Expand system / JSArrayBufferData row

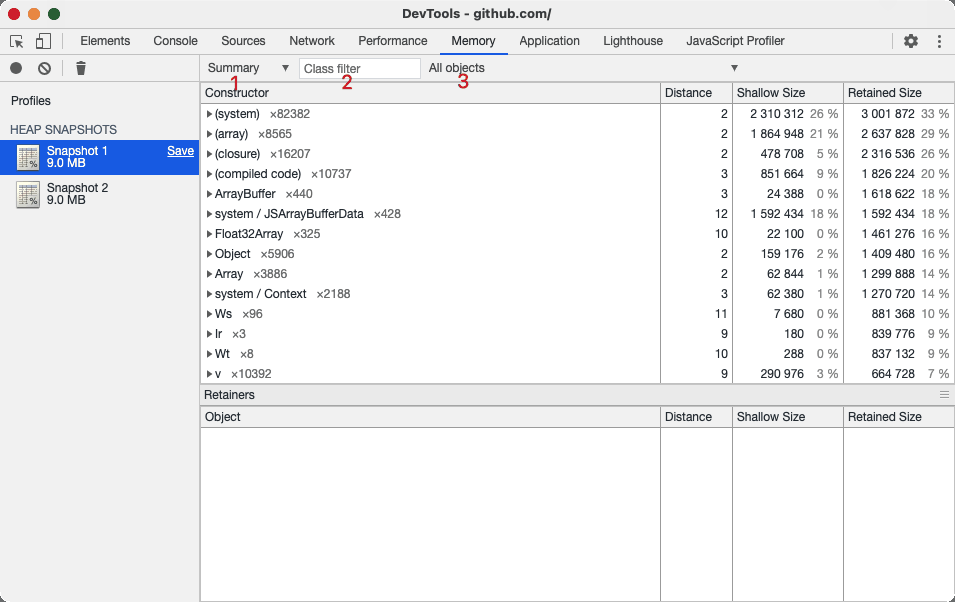[x=210, y=214]
